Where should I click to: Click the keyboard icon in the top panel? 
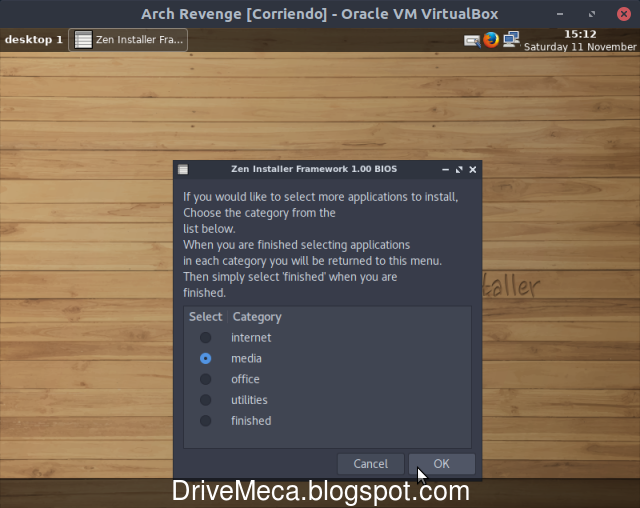coord(472,41)
